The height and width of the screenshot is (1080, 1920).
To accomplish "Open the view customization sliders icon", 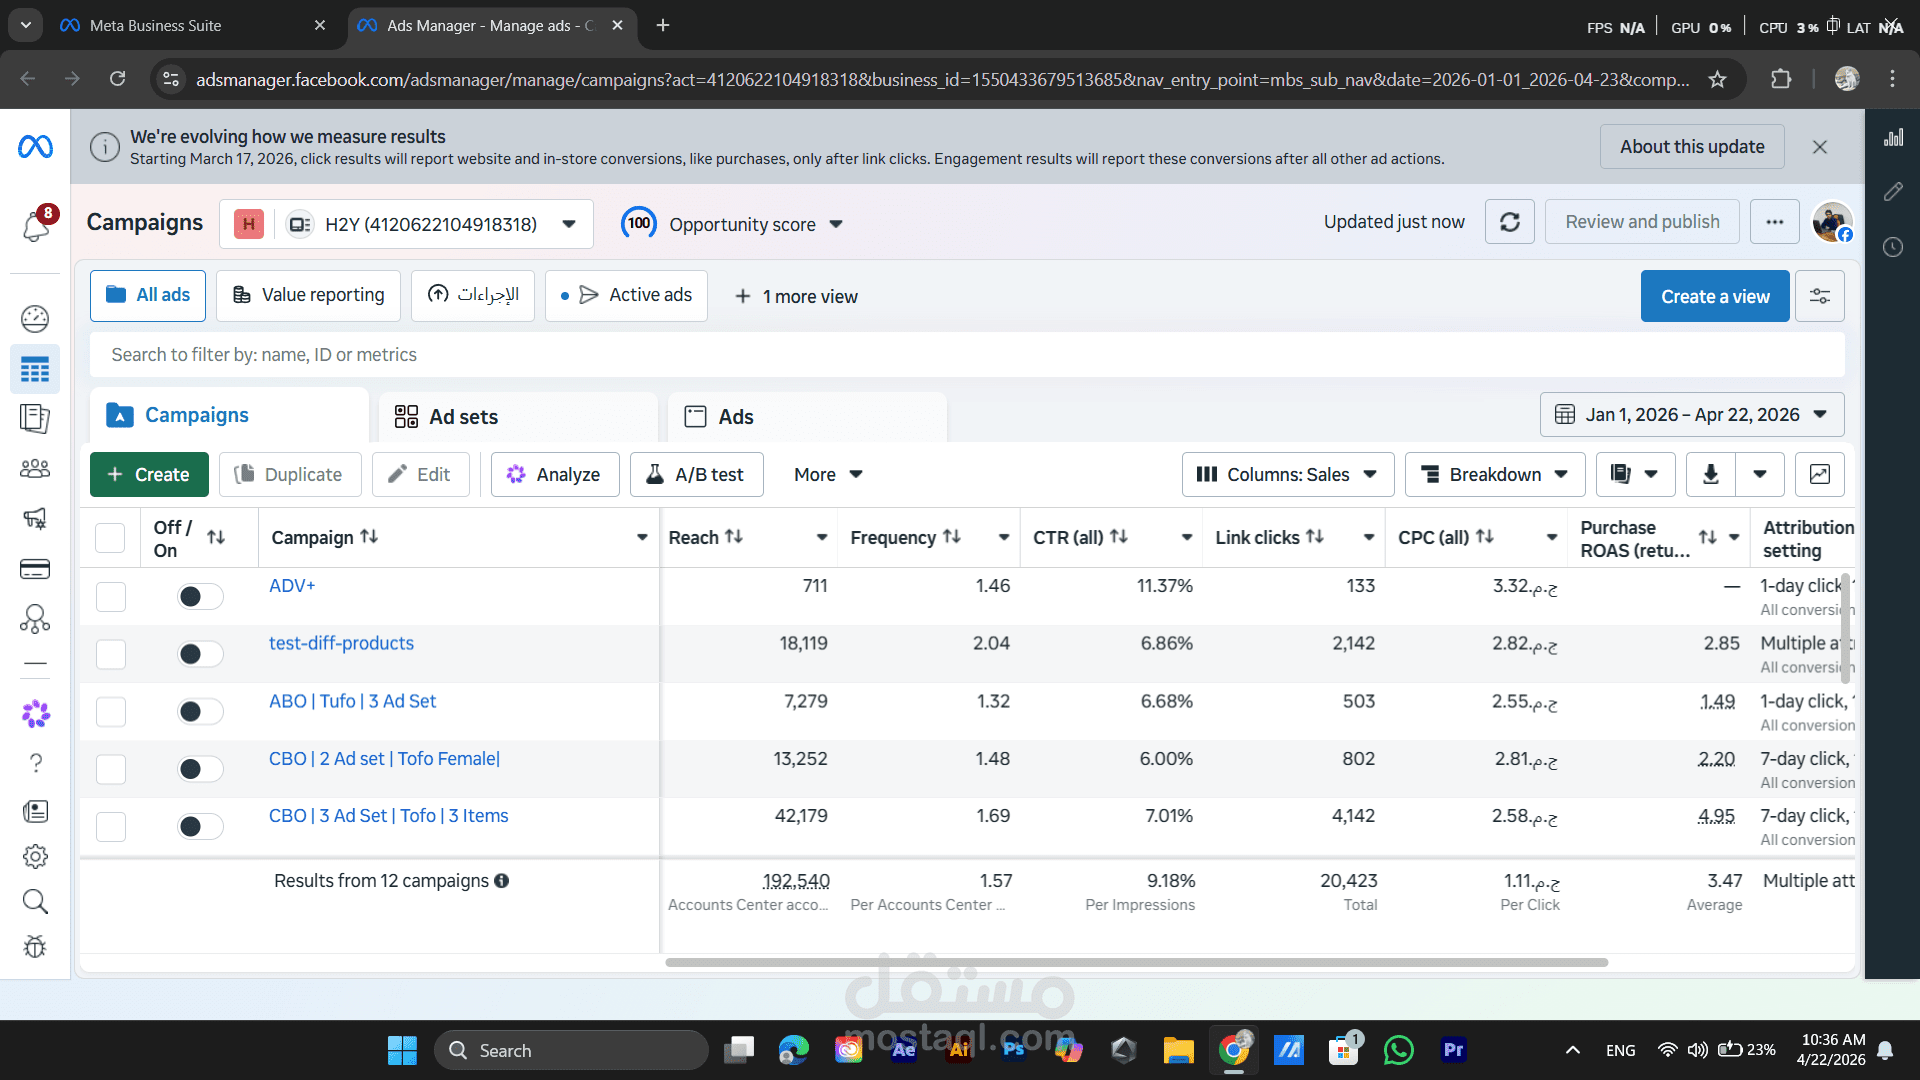I will coord(1820,296).
